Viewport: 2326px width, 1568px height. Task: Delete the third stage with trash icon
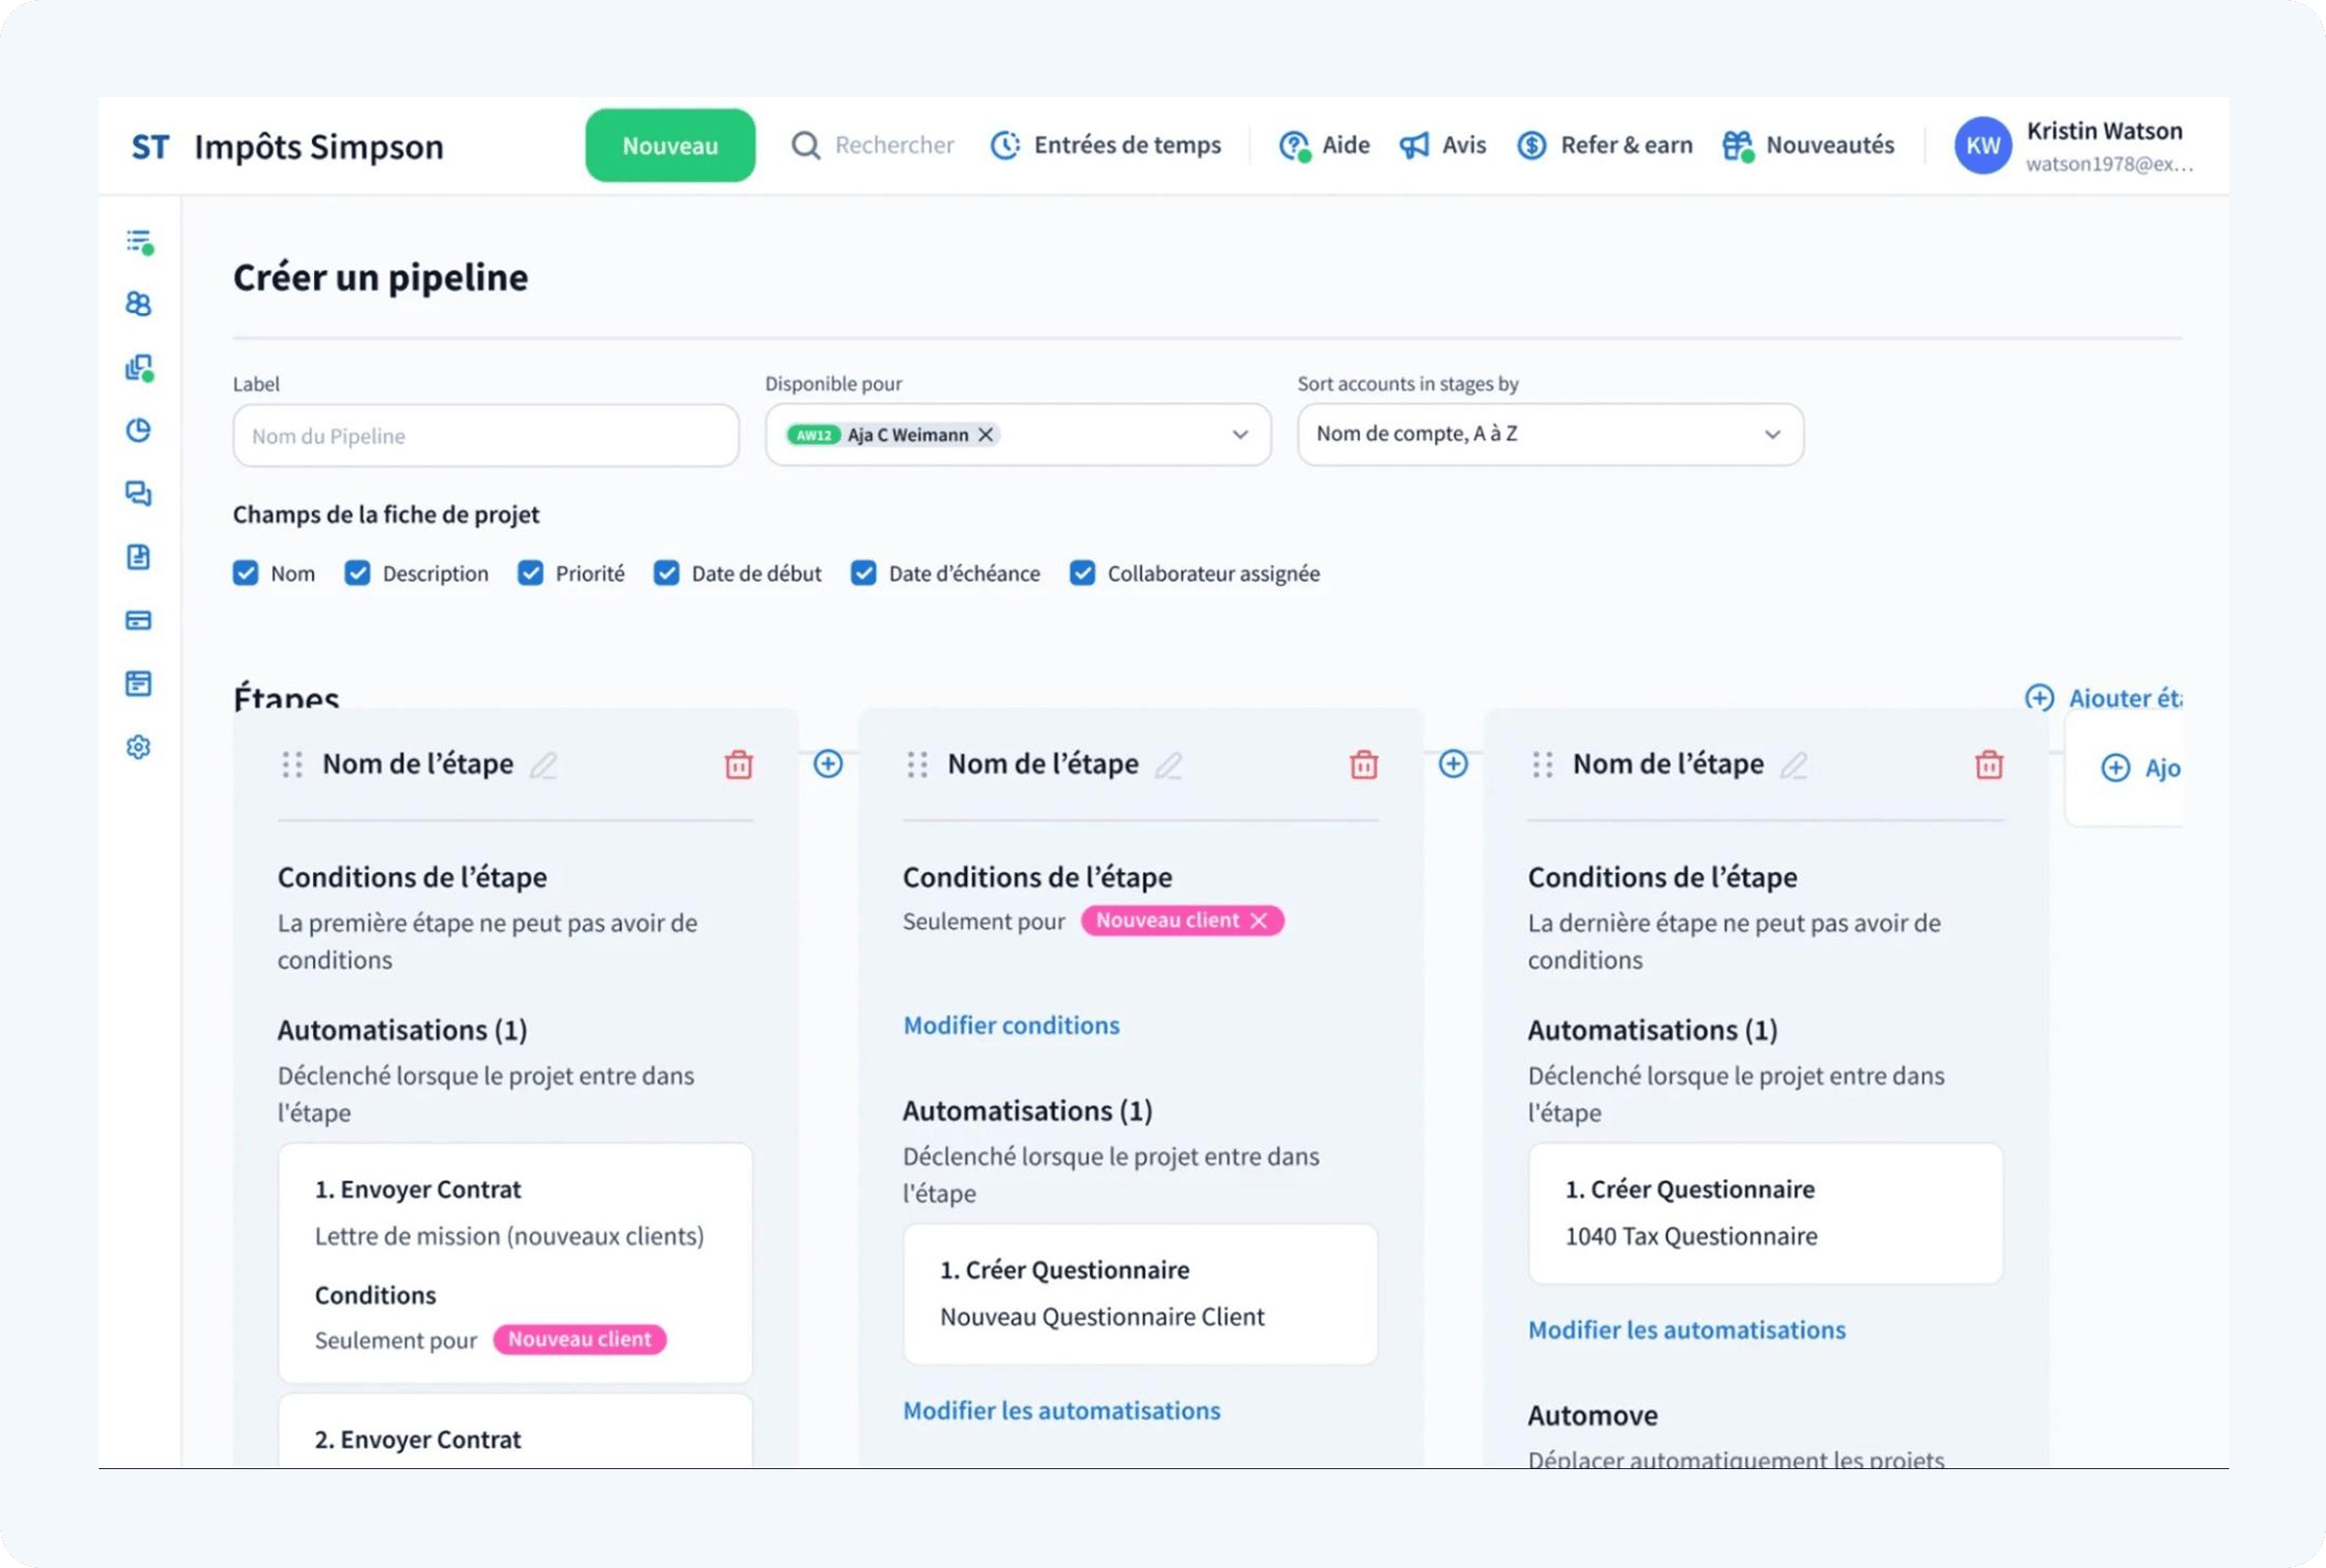[1989, 765]
